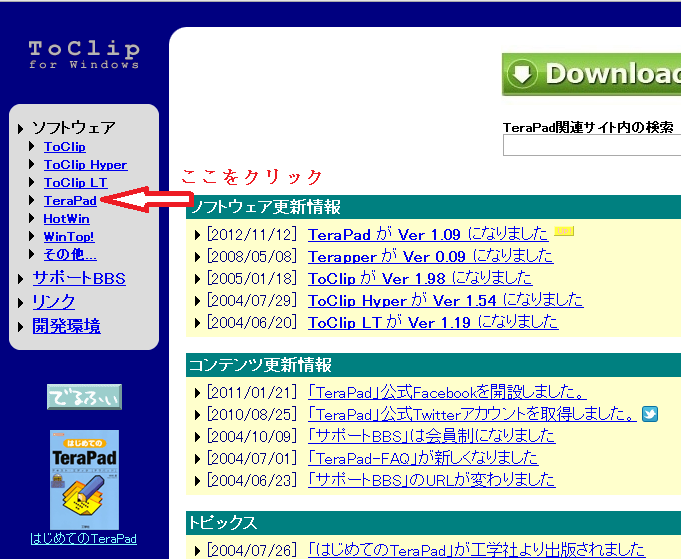Open the WinTop! sidebar link
Viewport: 681px width, 559px height.
click(x=69, y=237)
